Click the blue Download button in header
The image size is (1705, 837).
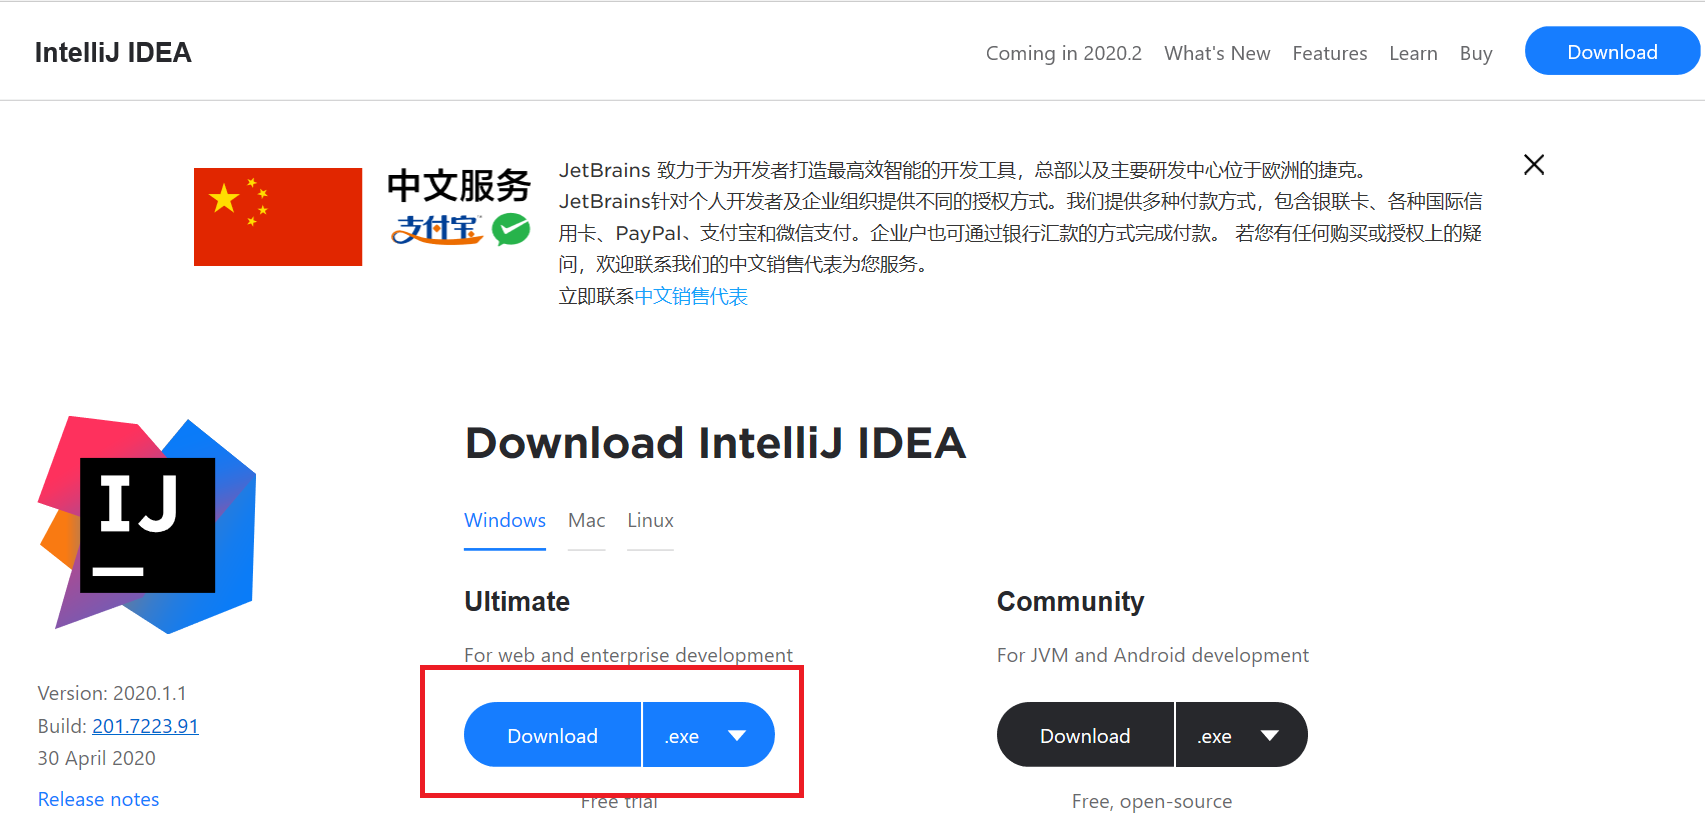click(x=1612, y=51)
